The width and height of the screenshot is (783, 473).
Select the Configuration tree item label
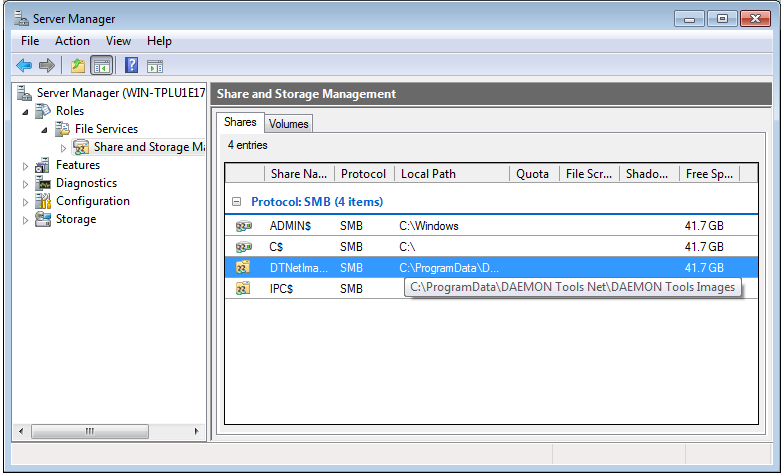coord(93,201)
